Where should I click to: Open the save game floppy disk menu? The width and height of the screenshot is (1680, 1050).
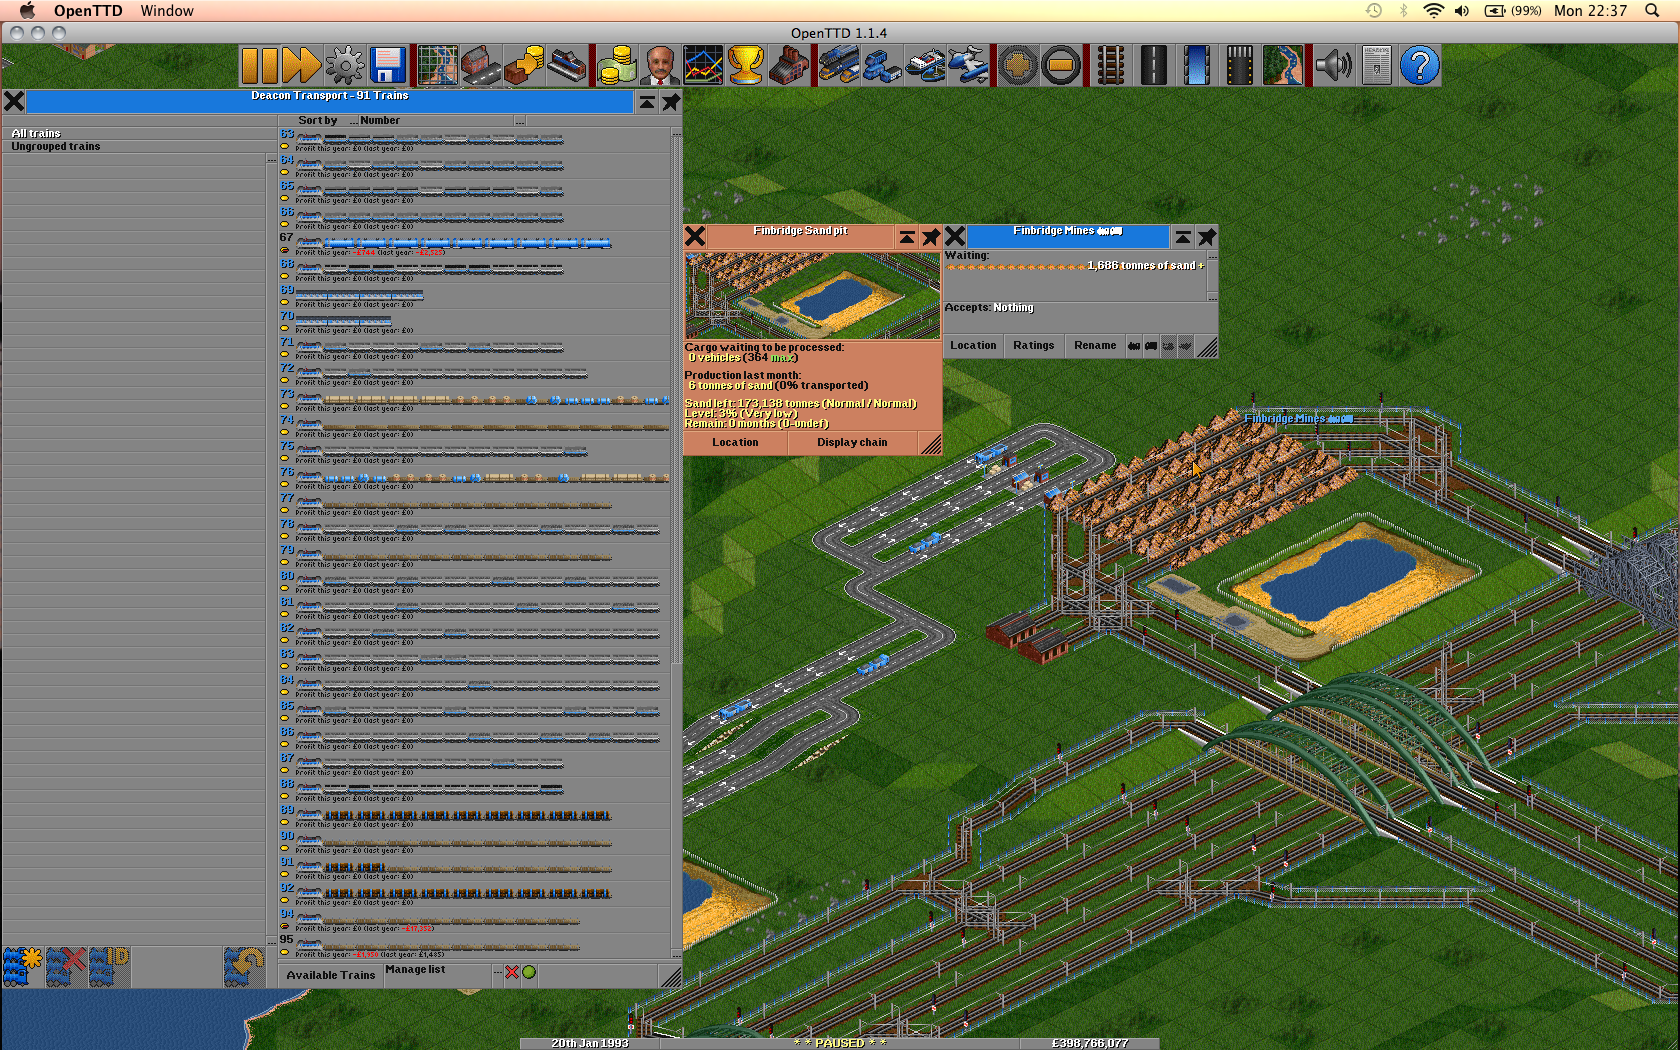tap(388, 66)
